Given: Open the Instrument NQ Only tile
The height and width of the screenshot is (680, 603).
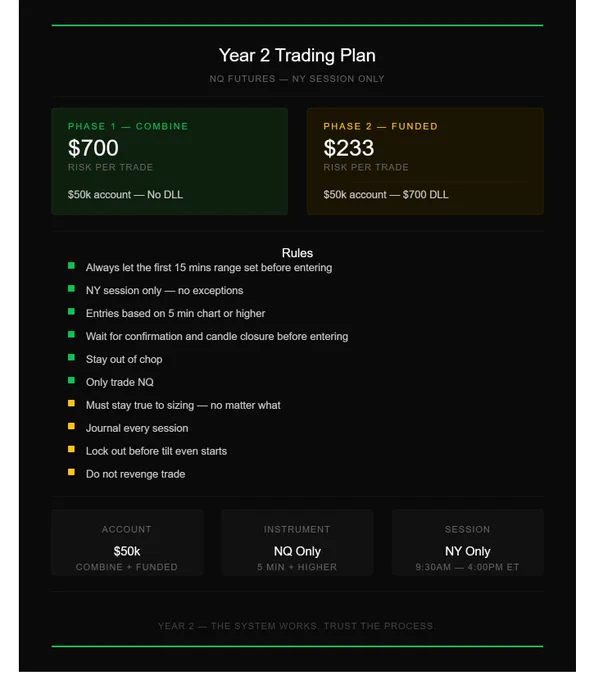Looking at the screenshot, I should (x=297, y=543).
